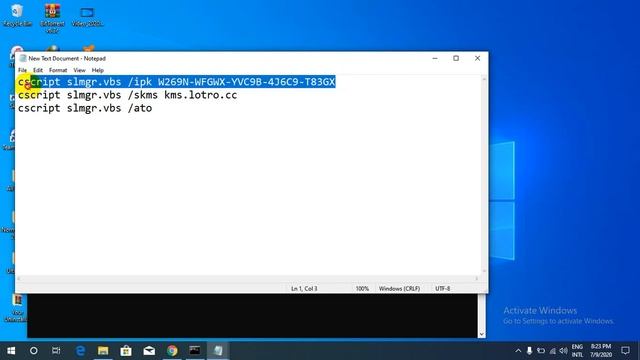Open the Mail app from the taskbar

pos(149,351)
